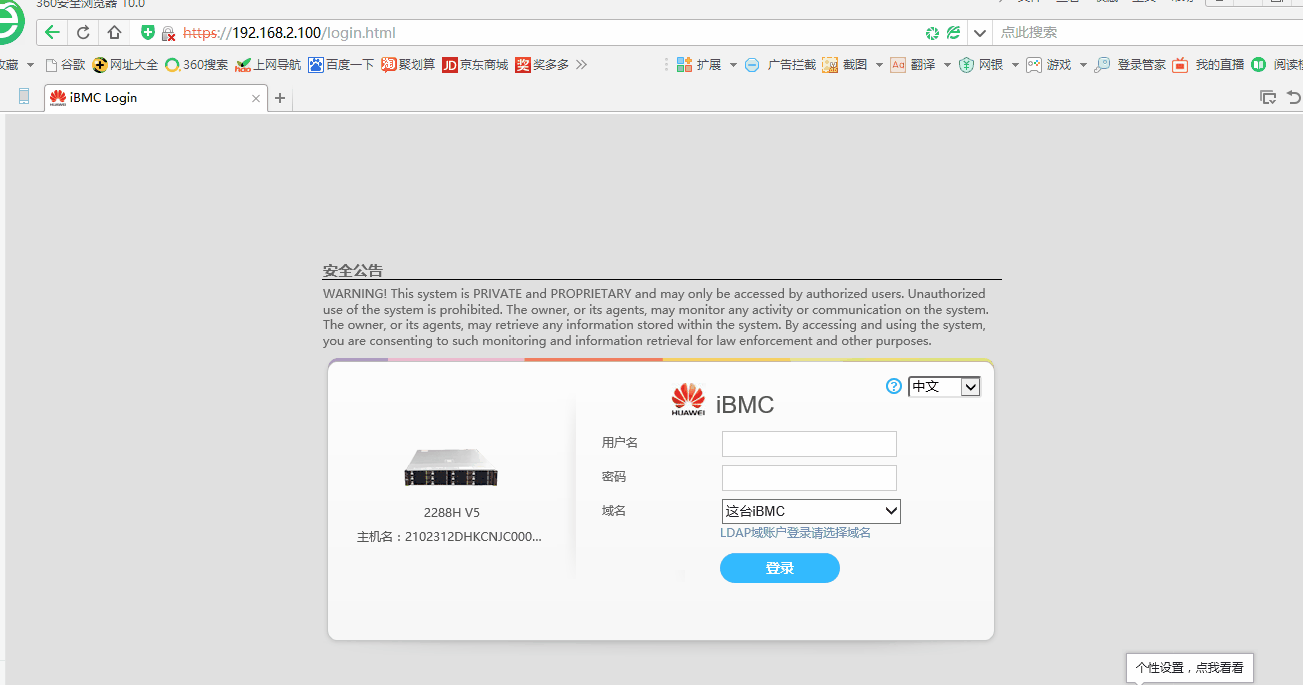This screenshot has width=1303, height=685.
Task: Expand the dropdown arrow beside 网银
Action: pos(1015,65)
